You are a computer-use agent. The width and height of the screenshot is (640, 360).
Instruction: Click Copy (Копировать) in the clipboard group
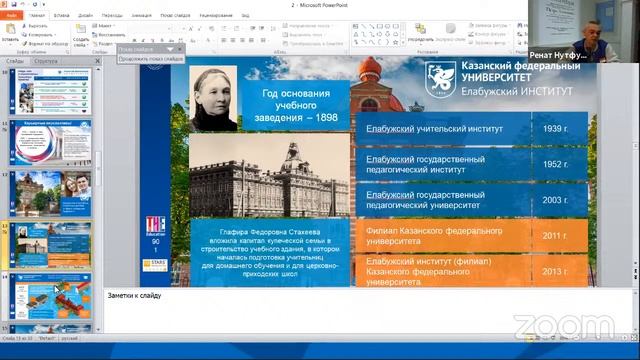pos(38,35)
